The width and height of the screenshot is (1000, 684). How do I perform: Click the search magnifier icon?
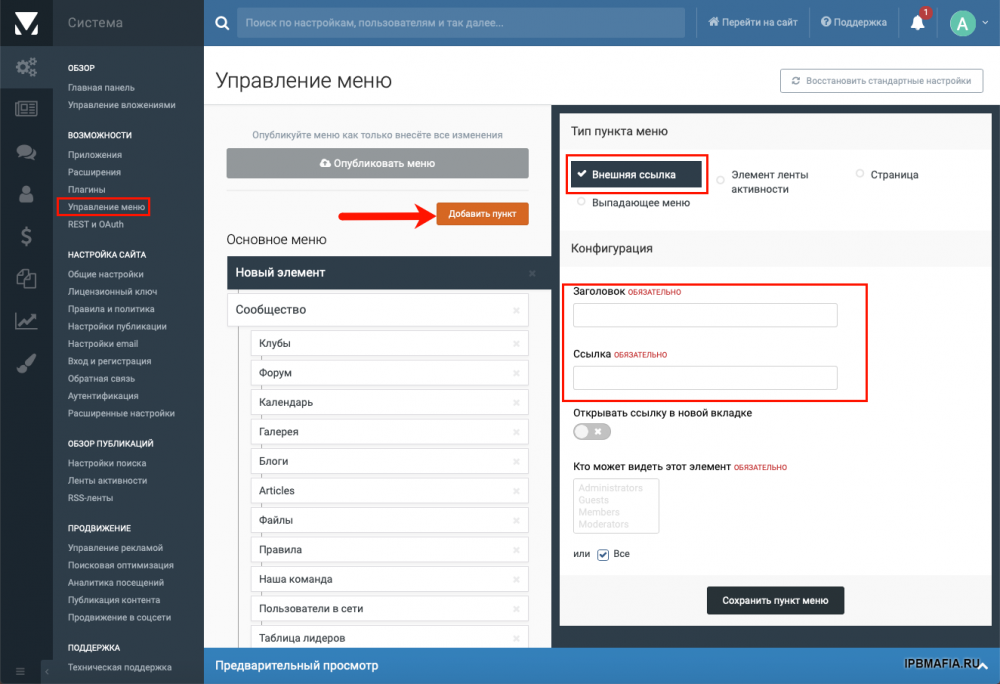(222, 23)
